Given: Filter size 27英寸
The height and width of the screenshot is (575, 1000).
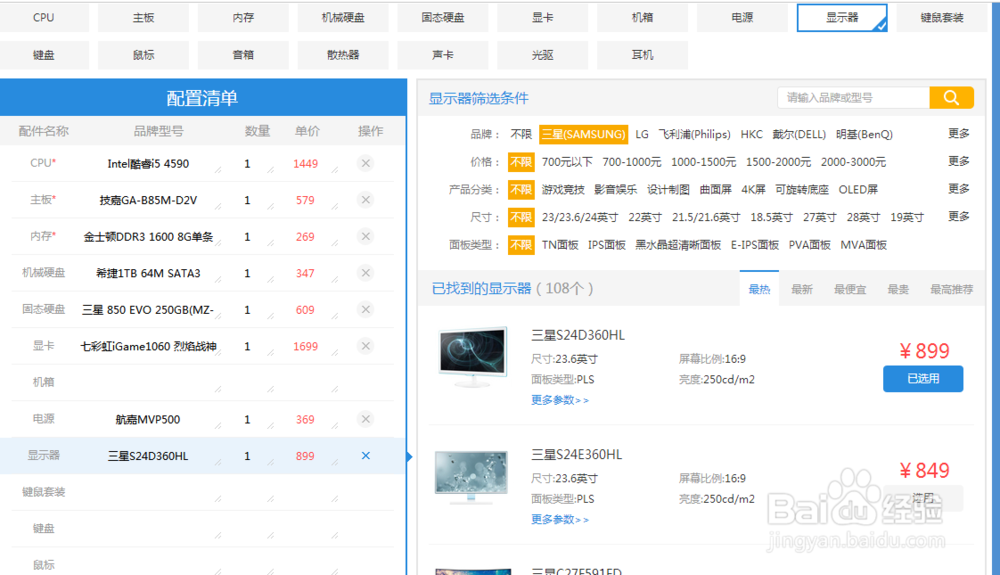Looking at the screenshot, I should 820,217.
